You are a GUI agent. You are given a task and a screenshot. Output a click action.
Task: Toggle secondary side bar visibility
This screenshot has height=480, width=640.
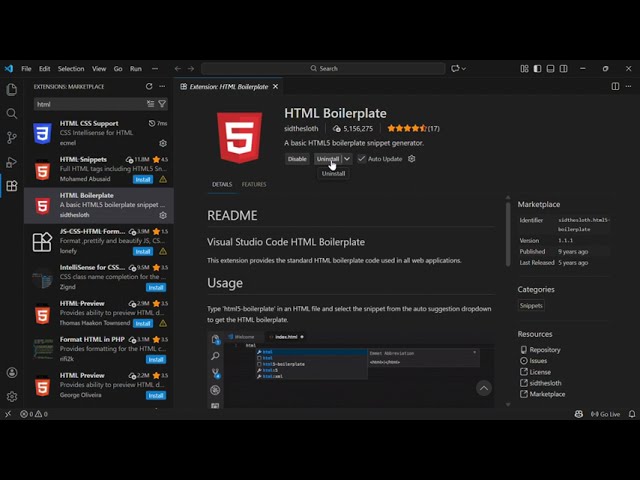[564, 69]
